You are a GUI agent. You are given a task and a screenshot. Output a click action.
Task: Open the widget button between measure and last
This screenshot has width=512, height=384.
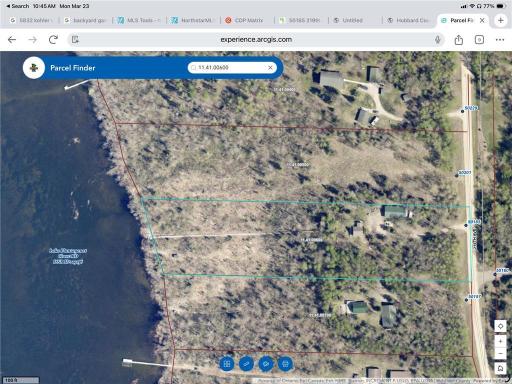(x=266, y=364)
